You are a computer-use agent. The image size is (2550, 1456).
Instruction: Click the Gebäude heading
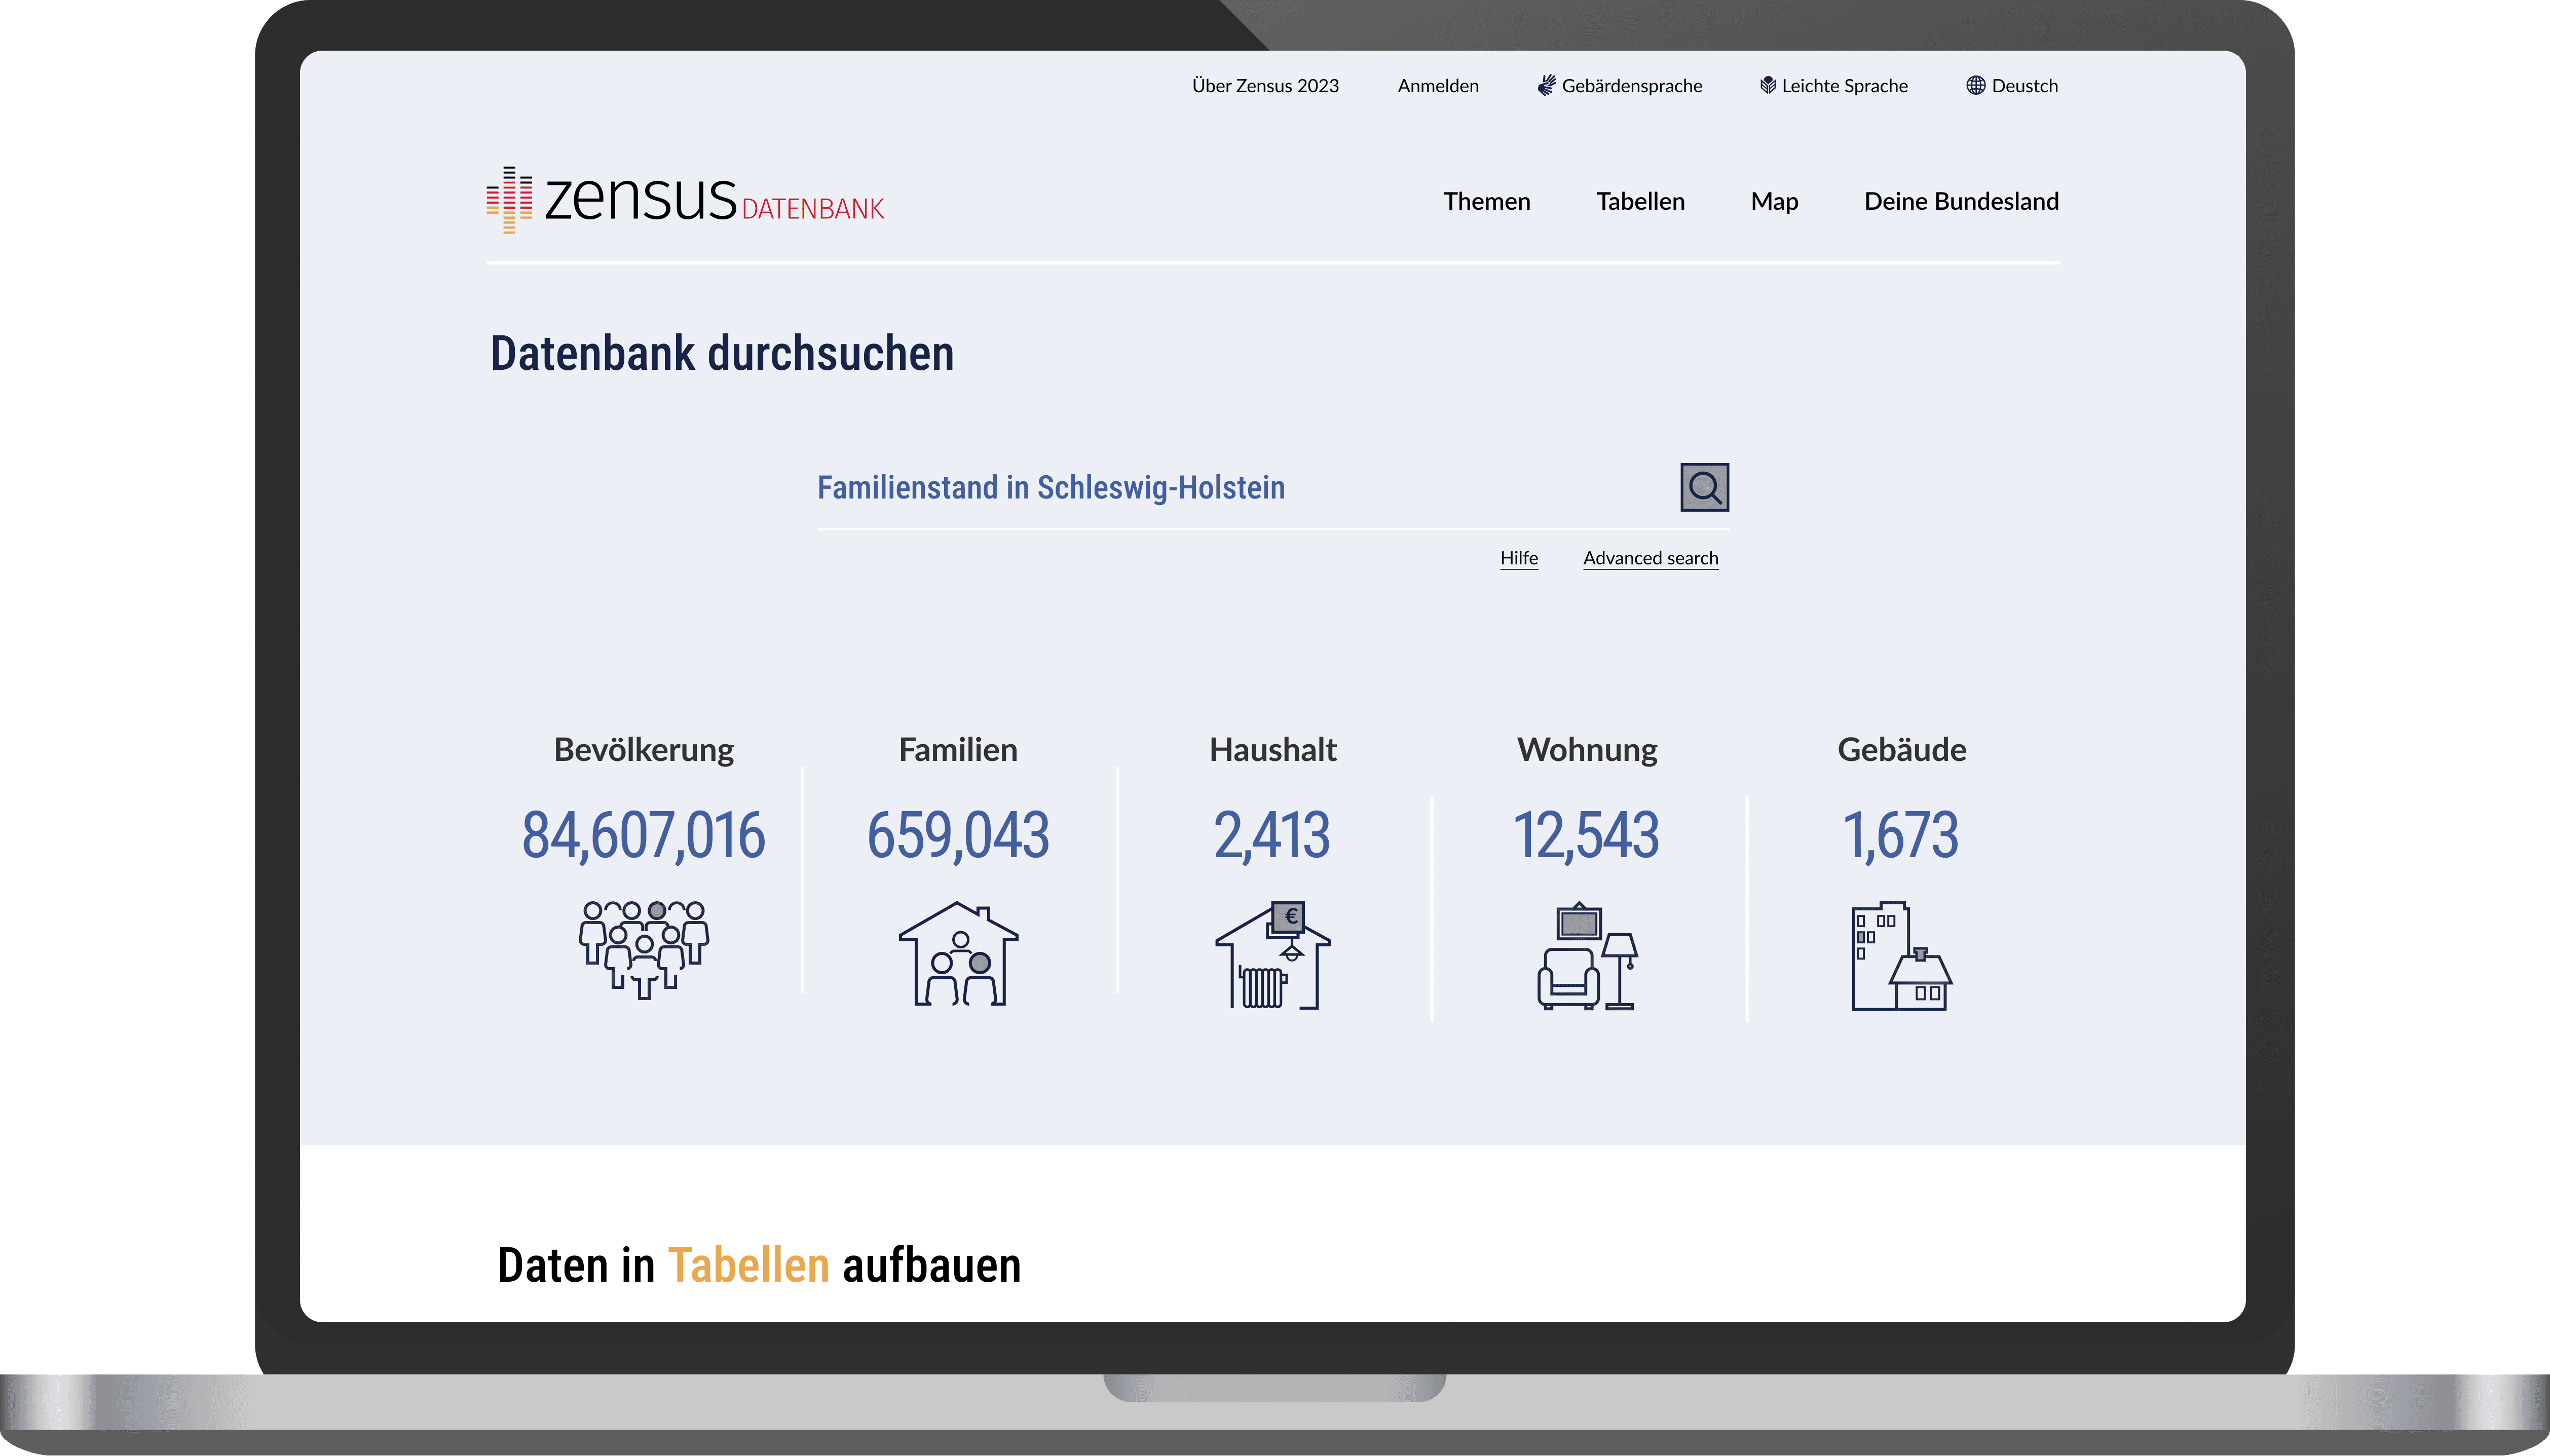pyautogui.click(x=1901, y=749)
